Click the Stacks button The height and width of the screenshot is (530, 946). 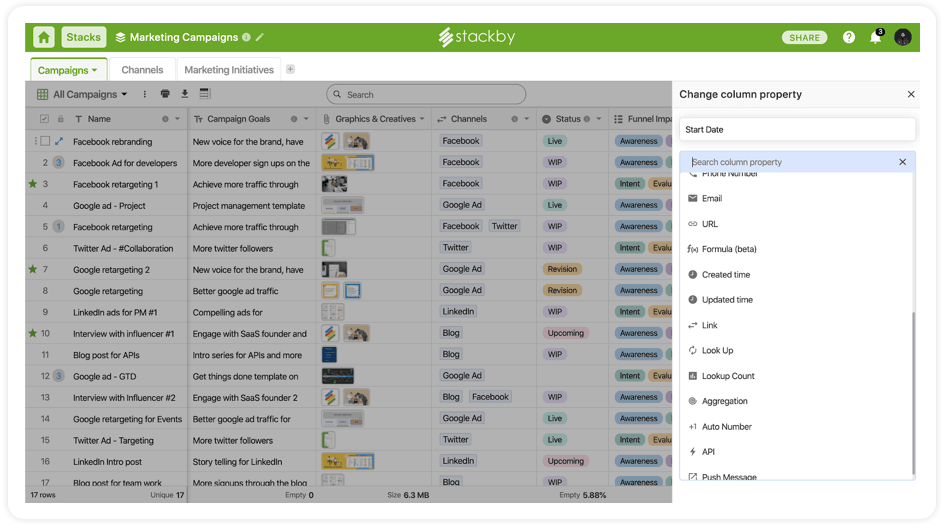(84, 37)
